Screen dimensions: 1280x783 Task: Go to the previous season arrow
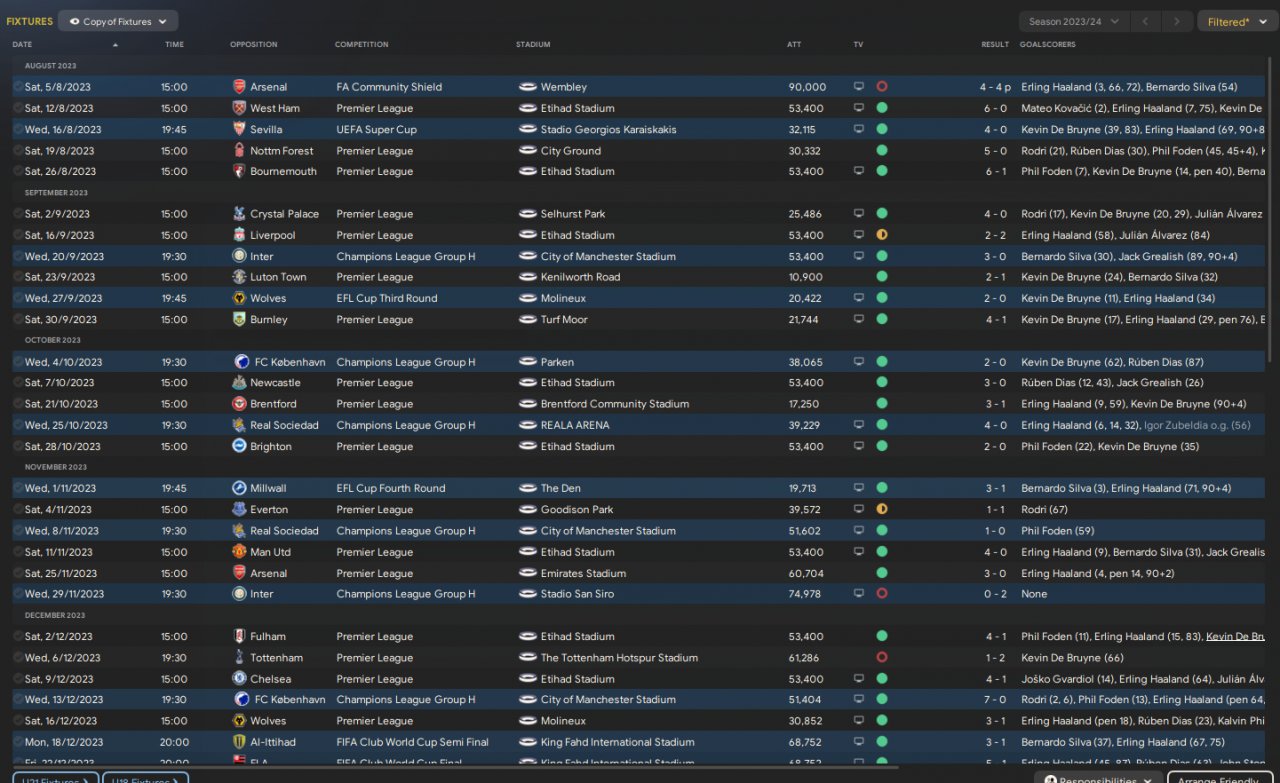coord(1146,21)
